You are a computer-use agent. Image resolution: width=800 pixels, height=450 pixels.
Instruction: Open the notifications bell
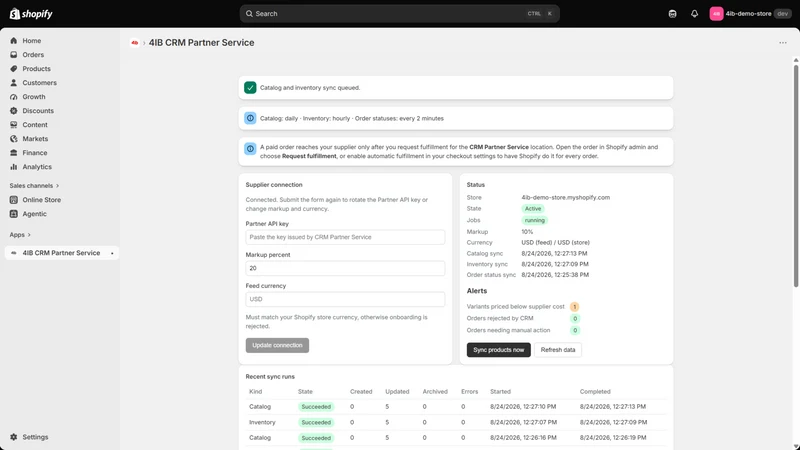click(x=694, y=14)
